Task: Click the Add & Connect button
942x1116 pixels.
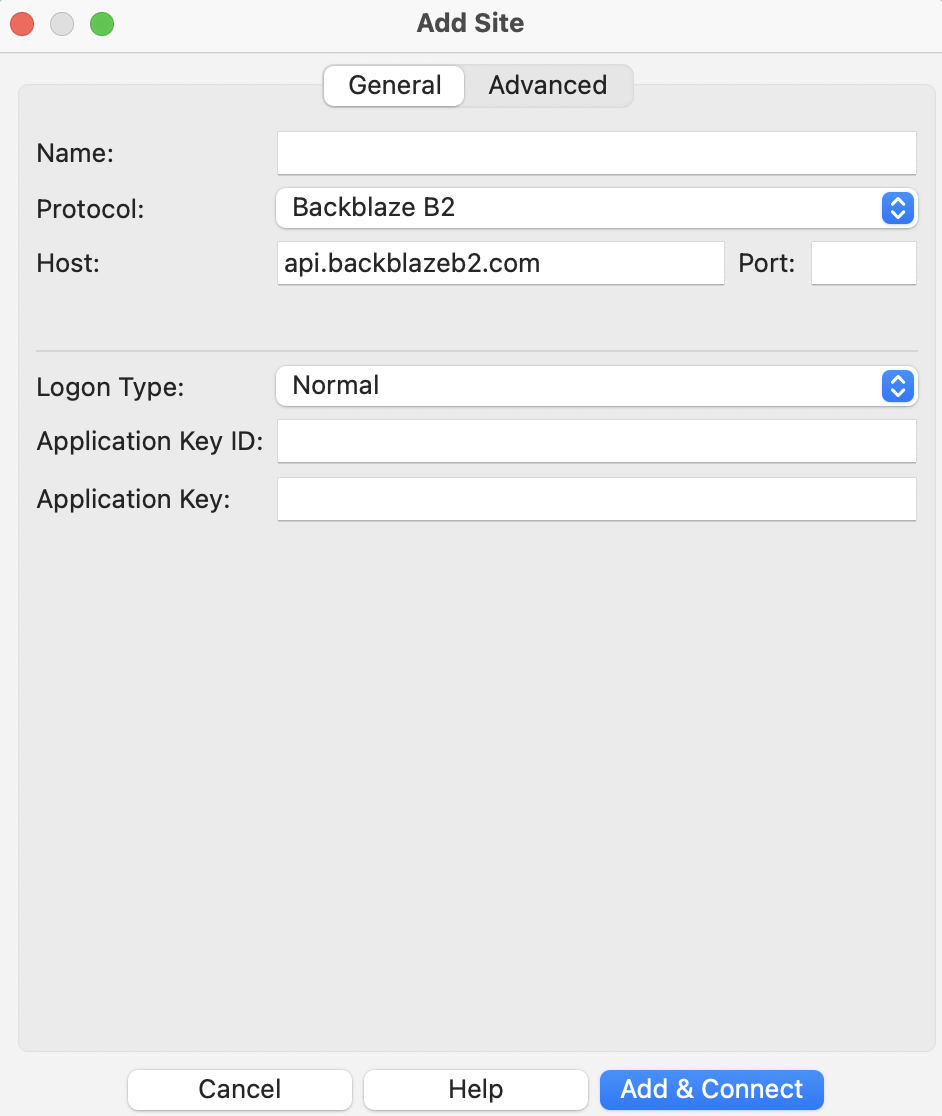Action: (711, 1090)
